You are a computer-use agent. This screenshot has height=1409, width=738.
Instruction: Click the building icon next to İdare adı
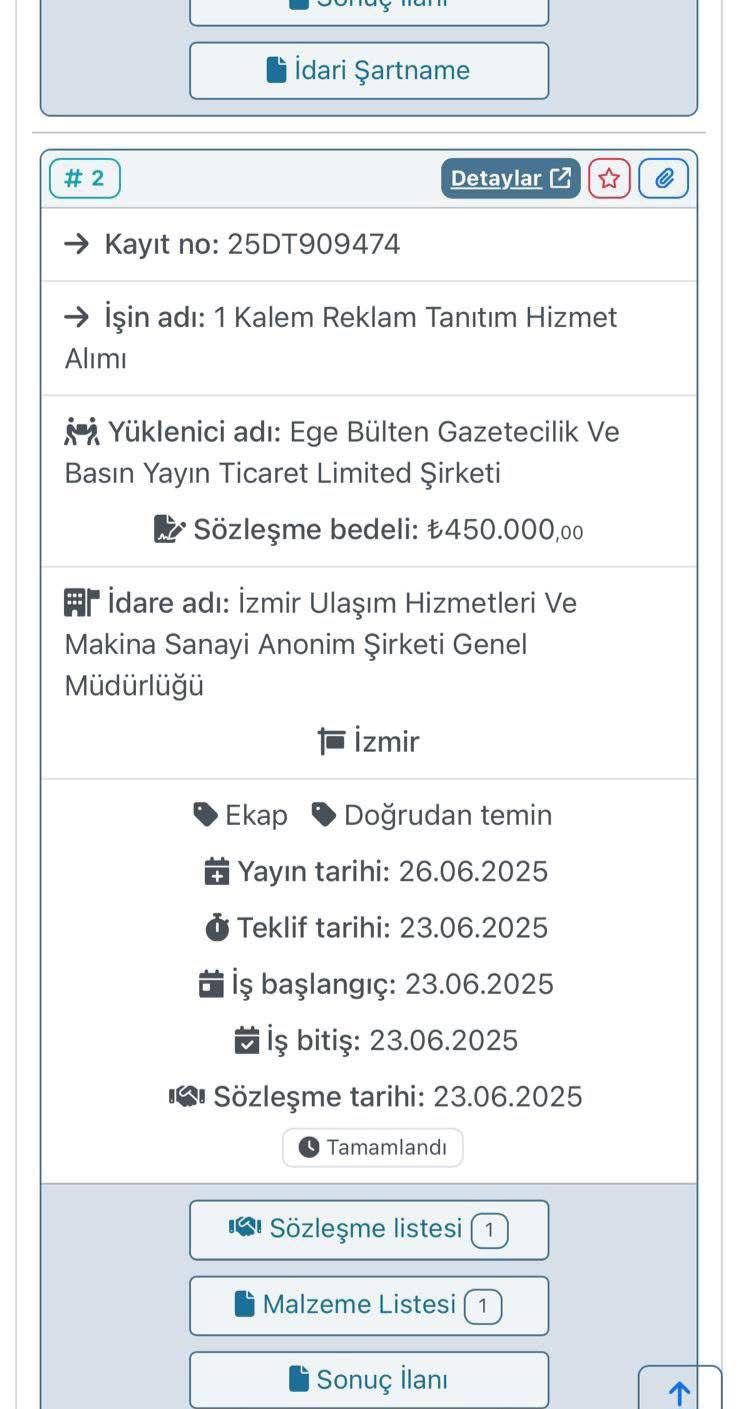(82, 602)
